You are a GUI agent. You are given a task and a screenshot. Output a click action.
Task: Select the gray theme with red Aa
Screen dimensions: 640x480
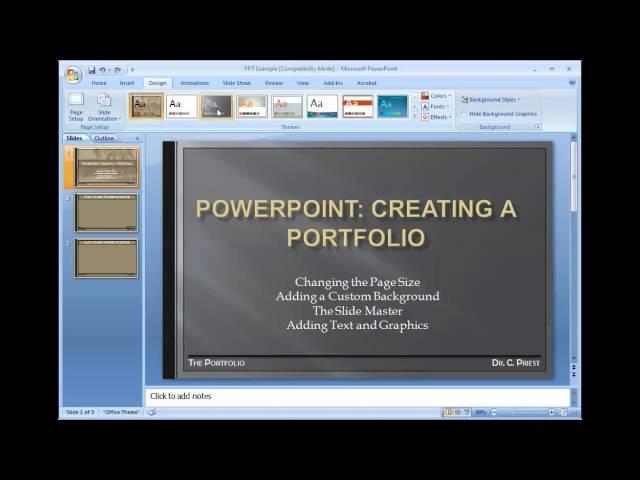coord(287,106)
